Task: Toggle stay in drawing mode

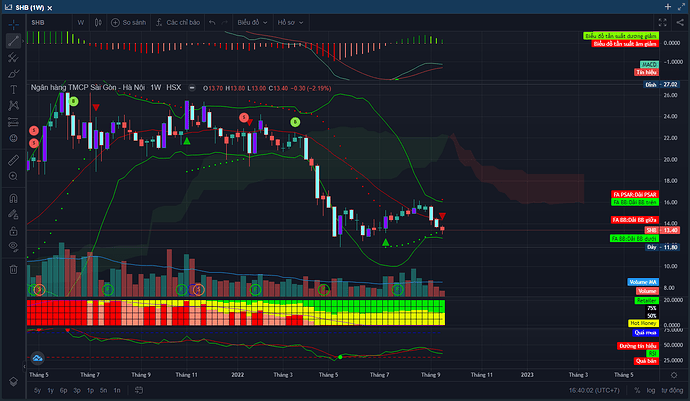Action: click(x=13, y=215)
